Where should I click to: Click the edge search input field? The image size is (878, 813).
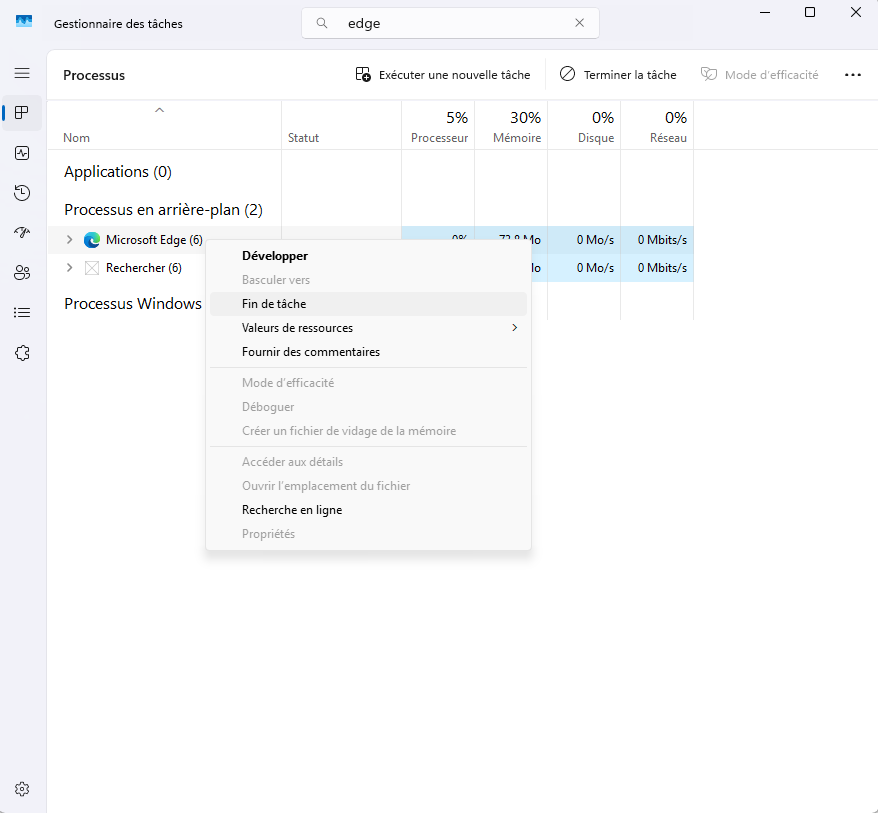450,23
